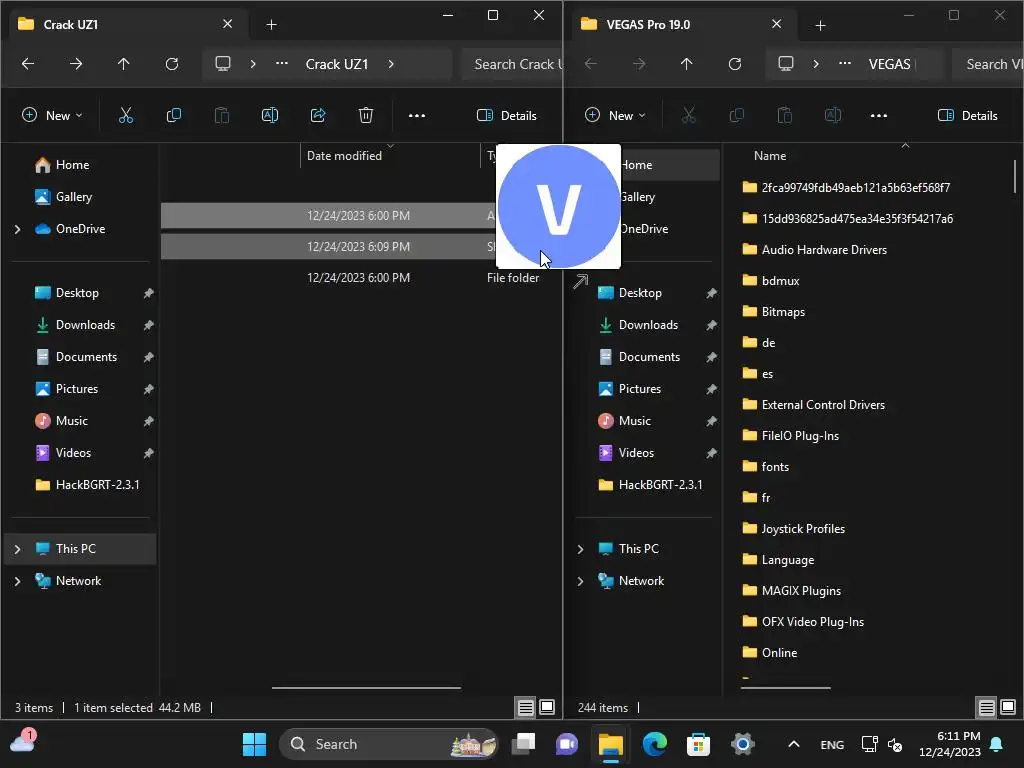Close the Crack UZ1 tab
Screen dimensions: 1024x768
tap(227, 24)
